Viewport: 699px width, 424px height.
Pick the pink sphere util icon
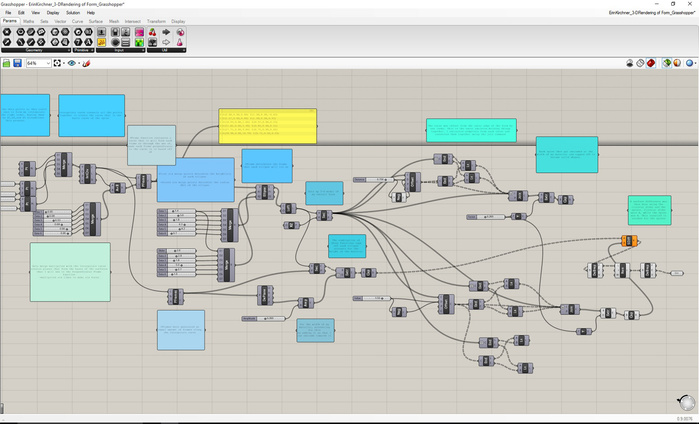pos(180,32)
